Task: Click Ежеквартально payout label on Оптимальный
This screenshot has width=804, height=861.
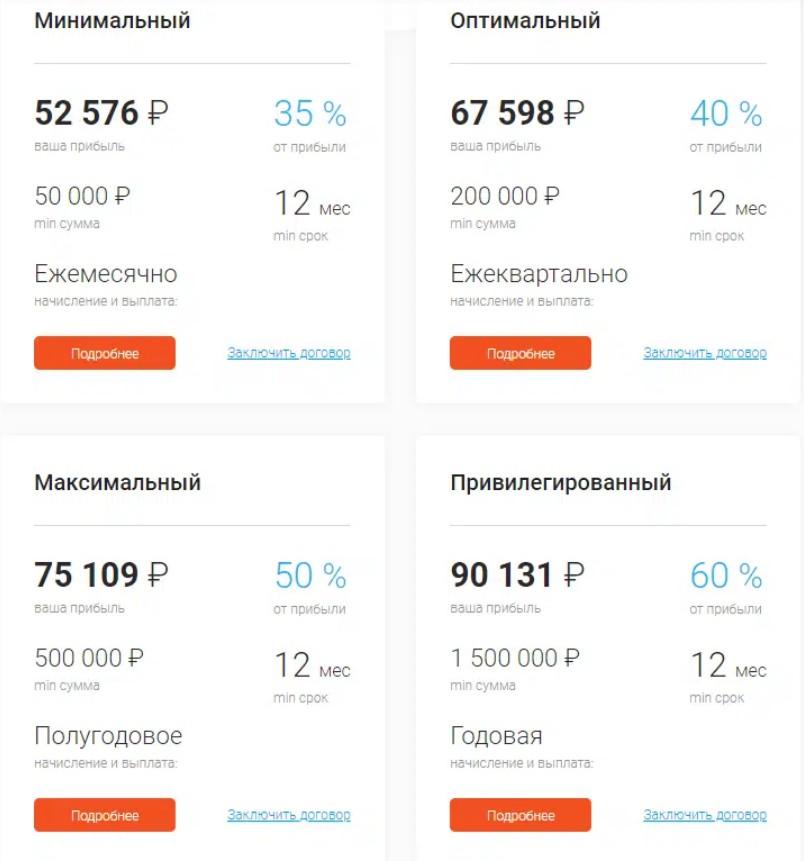Action: point(540,273)
